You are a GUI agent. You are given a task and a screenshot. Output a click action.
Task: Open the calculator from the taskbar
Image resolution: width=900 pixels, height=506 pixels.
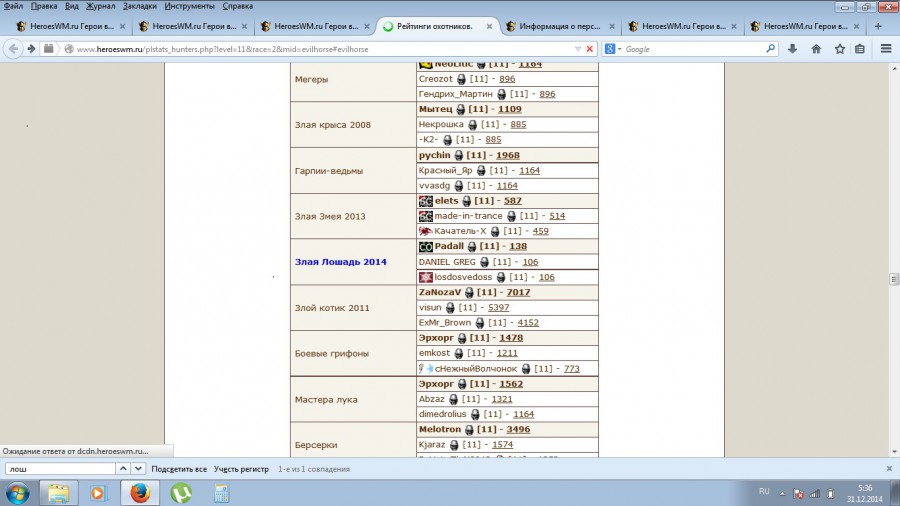coord(222,493)
